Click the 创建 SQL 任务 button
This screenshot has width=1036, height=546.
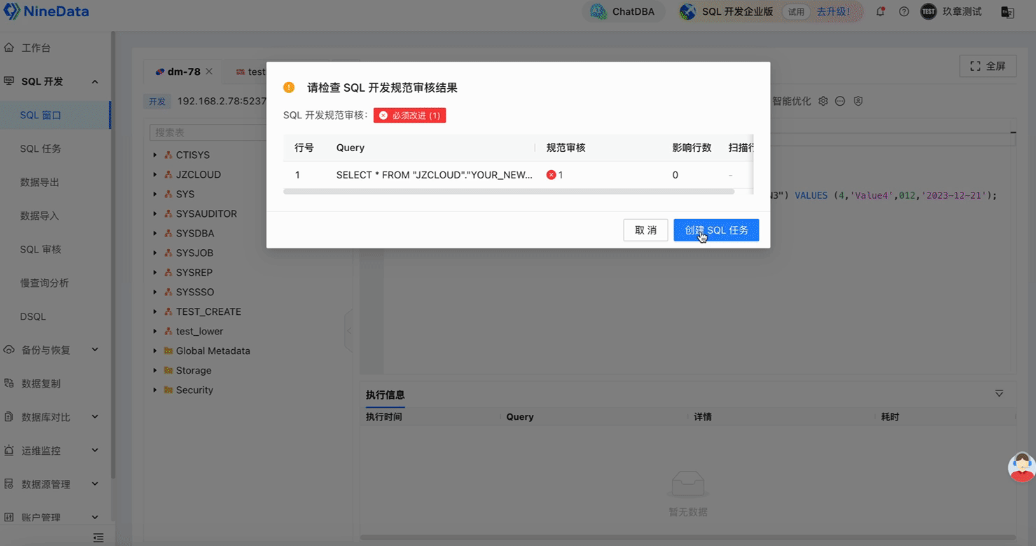(716, 230)
